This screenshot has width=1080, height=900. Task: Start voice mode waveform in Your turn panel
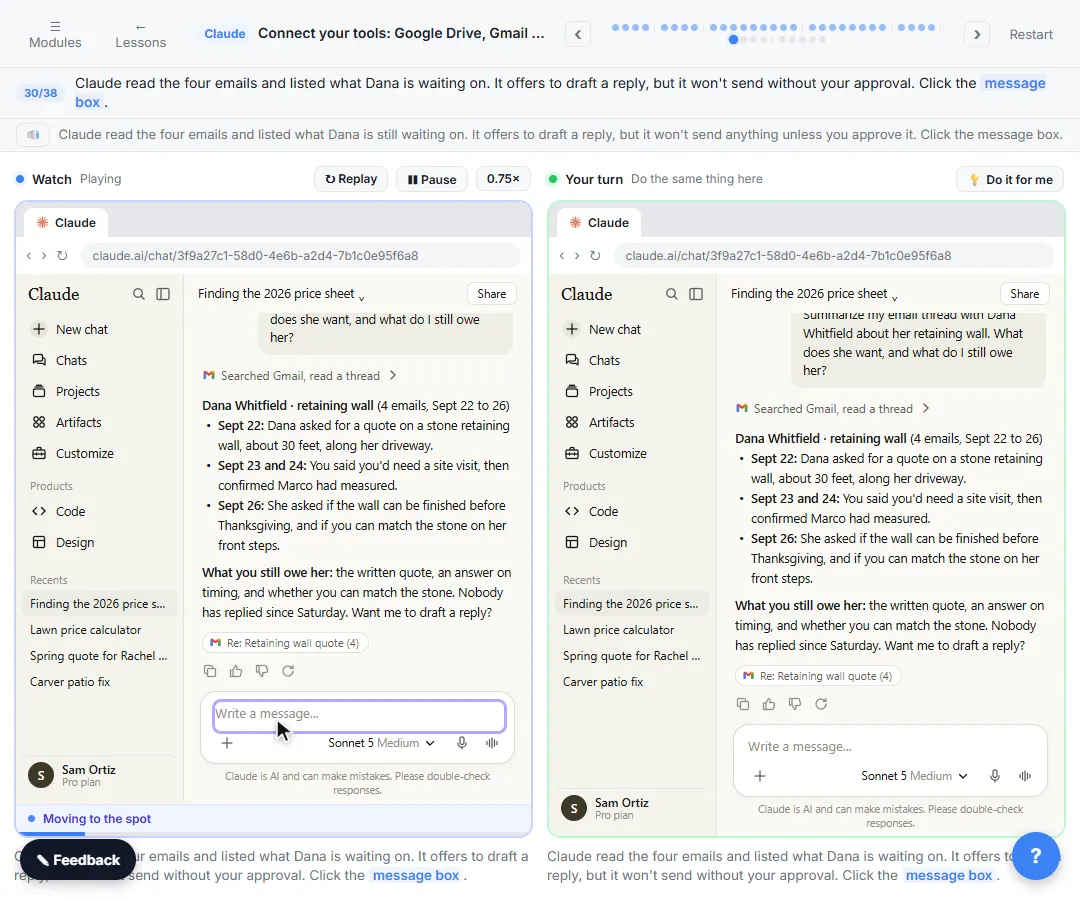[1025, 776]
